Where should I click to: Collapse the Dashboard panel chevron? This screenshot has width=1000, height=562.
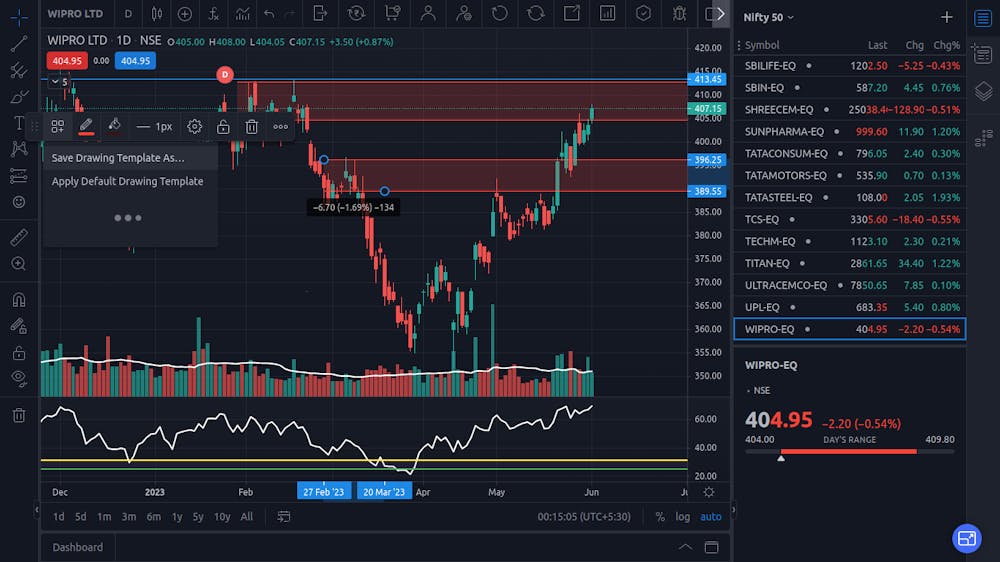685,547
